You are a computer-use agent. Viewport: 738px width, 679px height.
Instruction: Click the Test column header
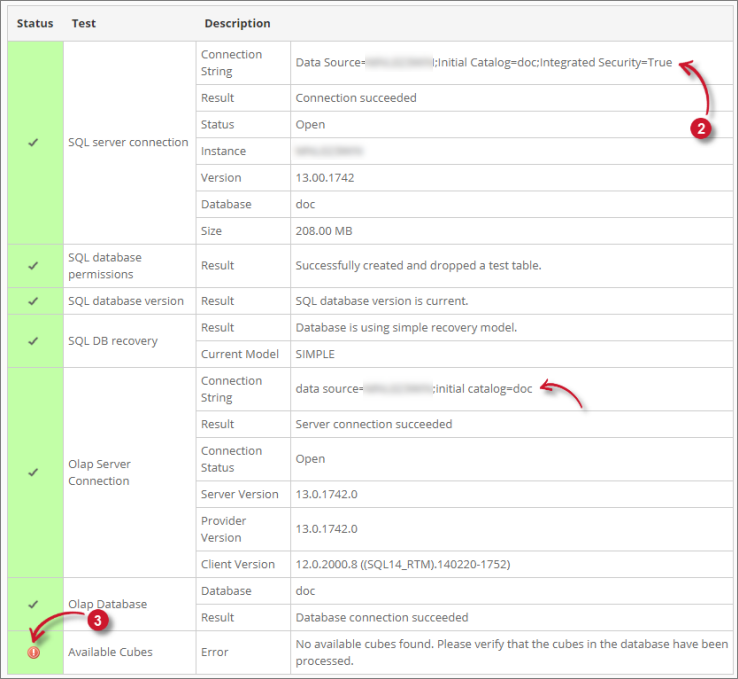coord(84,24)
